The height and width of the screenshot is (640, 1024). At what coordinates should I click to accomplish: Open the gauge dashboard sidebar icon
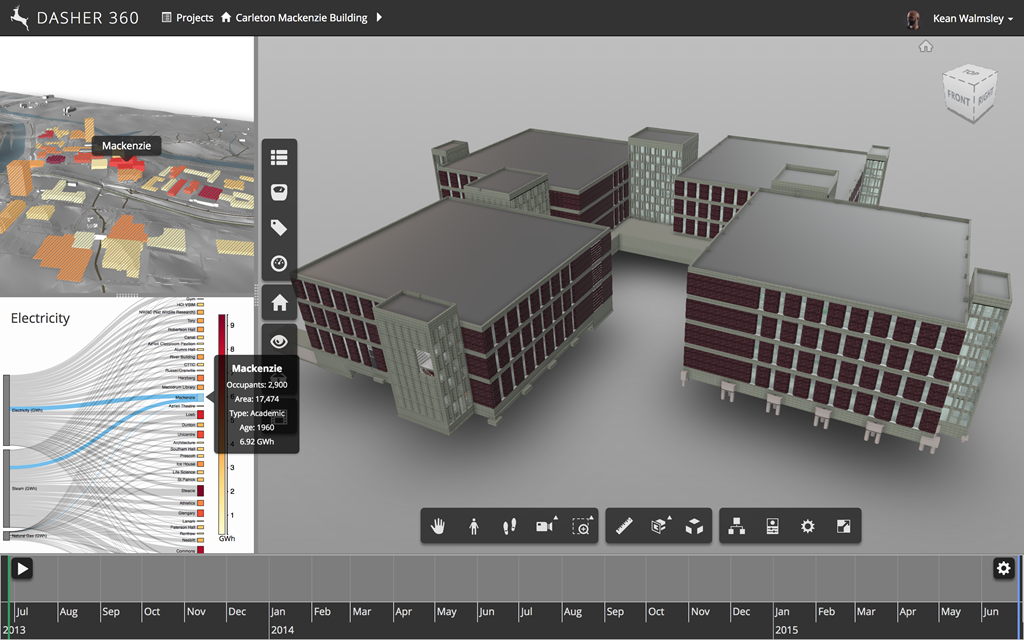click(279, 264)
